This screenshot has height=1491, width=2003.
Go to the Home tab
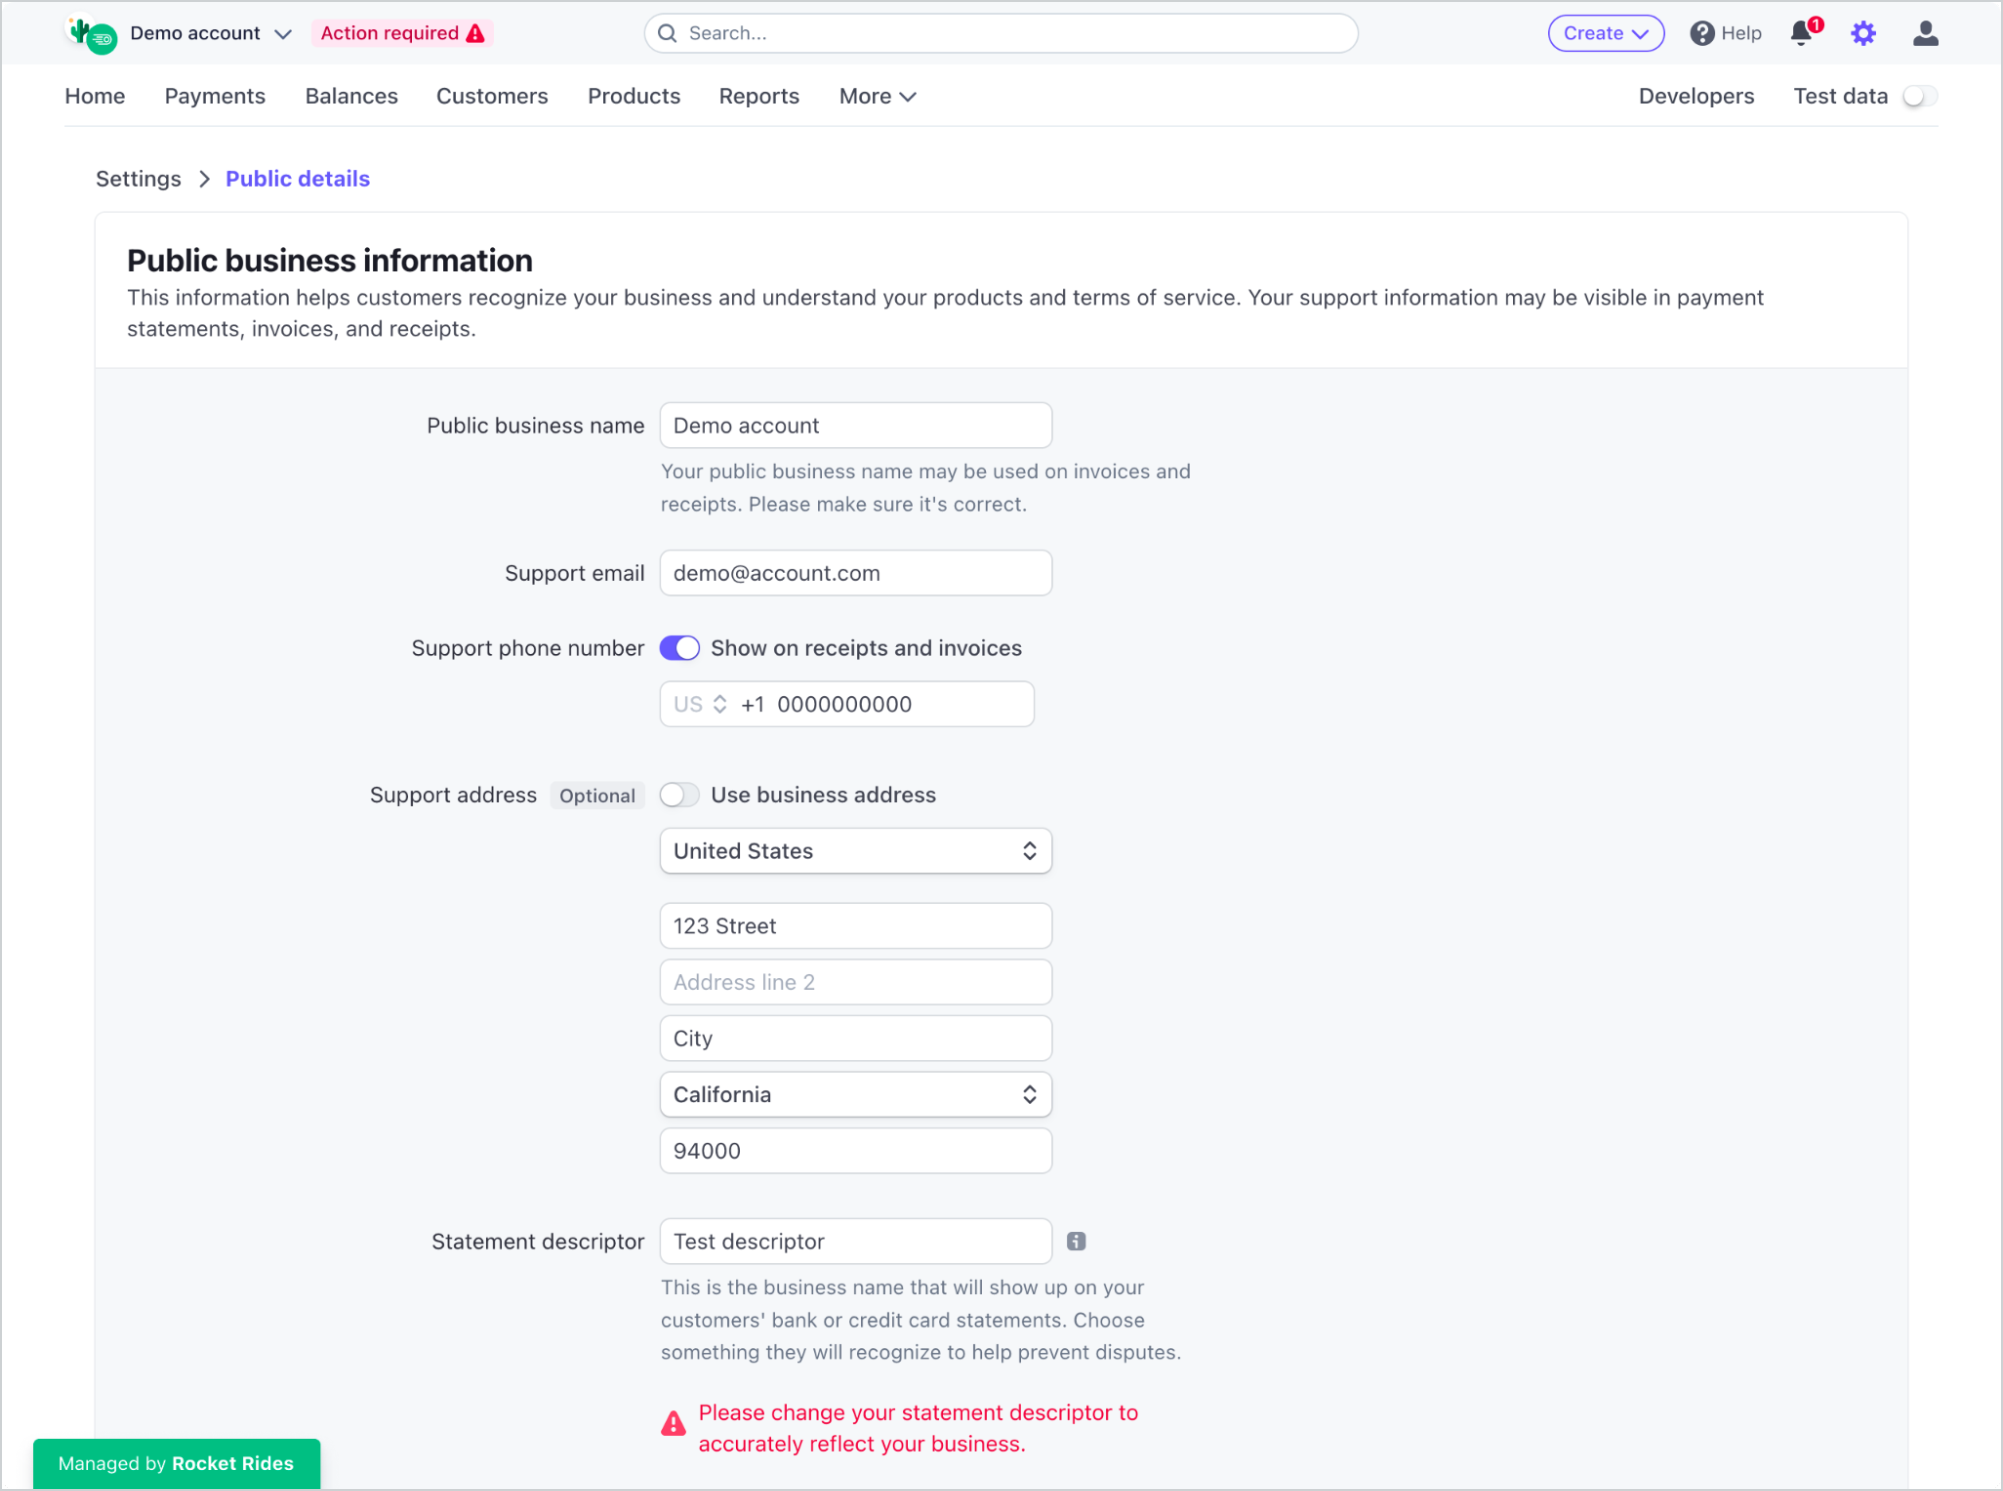tap(95, 96)
